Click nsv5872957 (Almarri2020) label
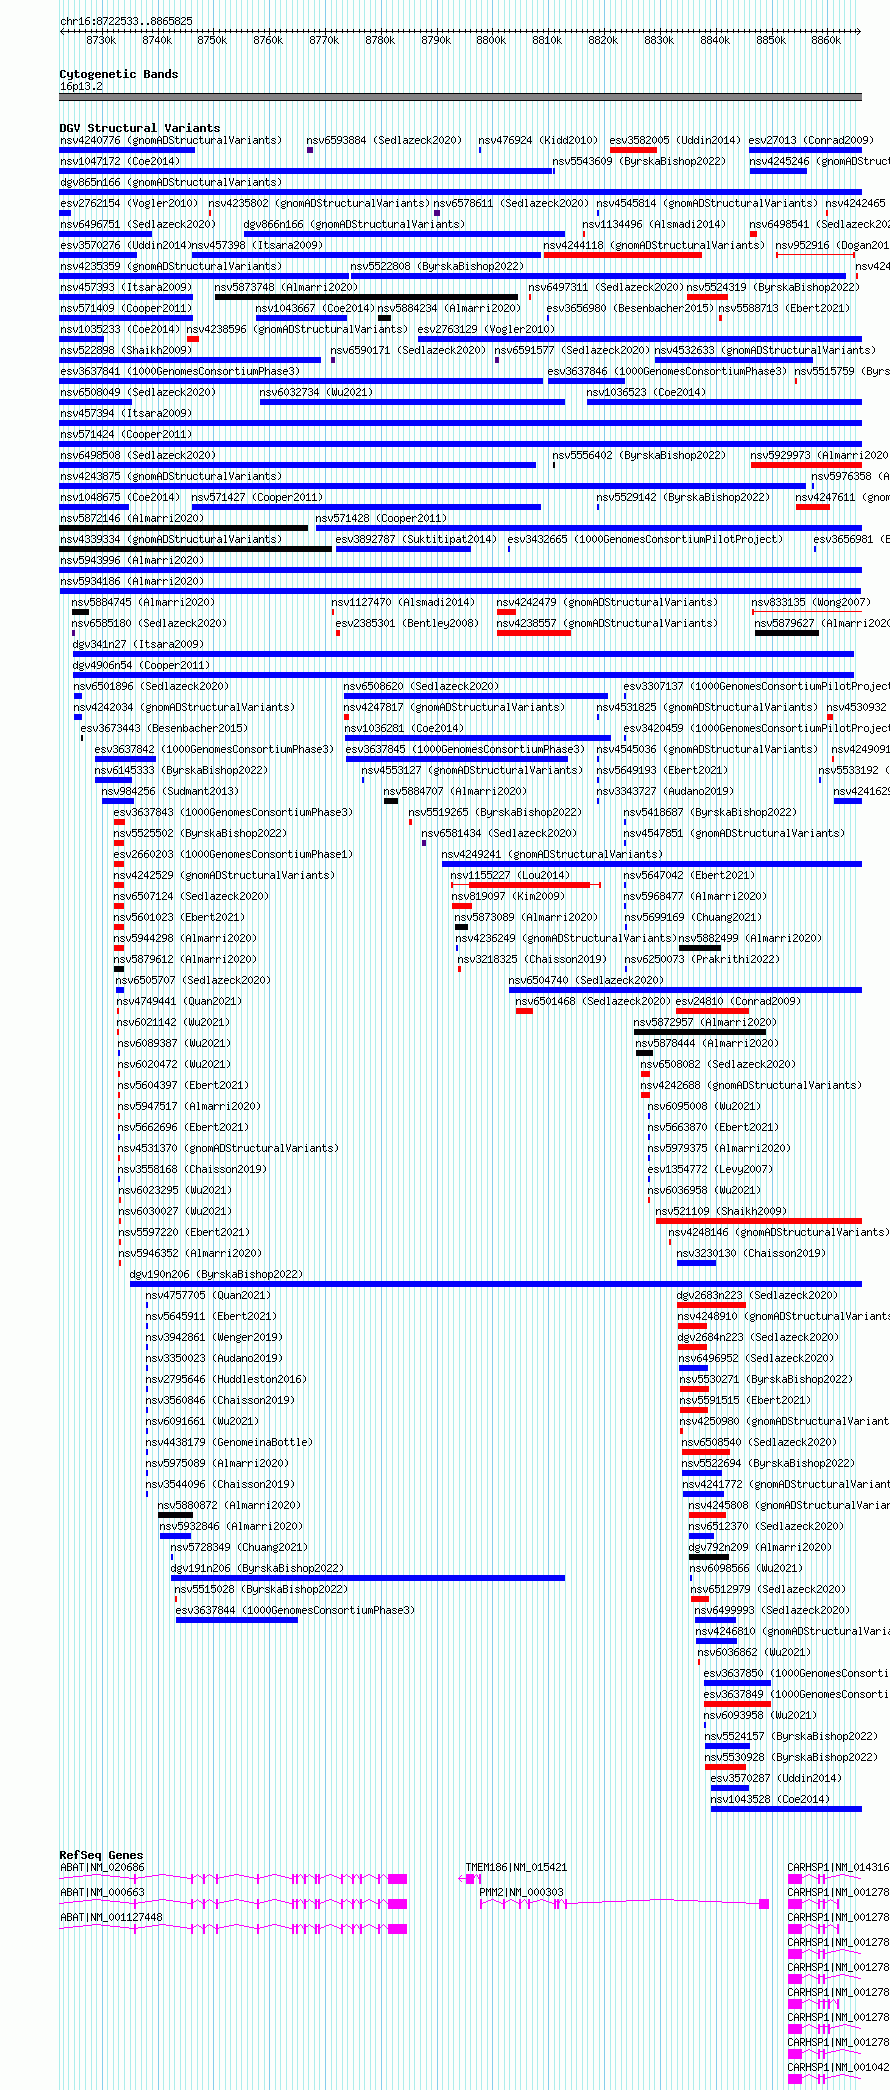This screenshot has width=890, height=2090. pos(706,1022)
